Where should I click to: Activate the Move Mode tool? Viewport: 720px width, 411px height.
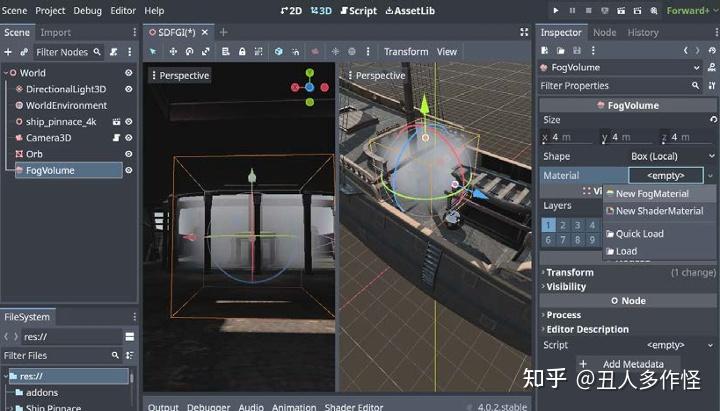point(173,52)
